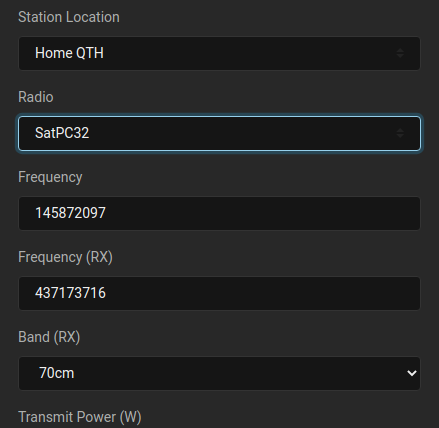Click the 70cm selected band text
The image size is (439, 428).
click(x=57, y=373)
